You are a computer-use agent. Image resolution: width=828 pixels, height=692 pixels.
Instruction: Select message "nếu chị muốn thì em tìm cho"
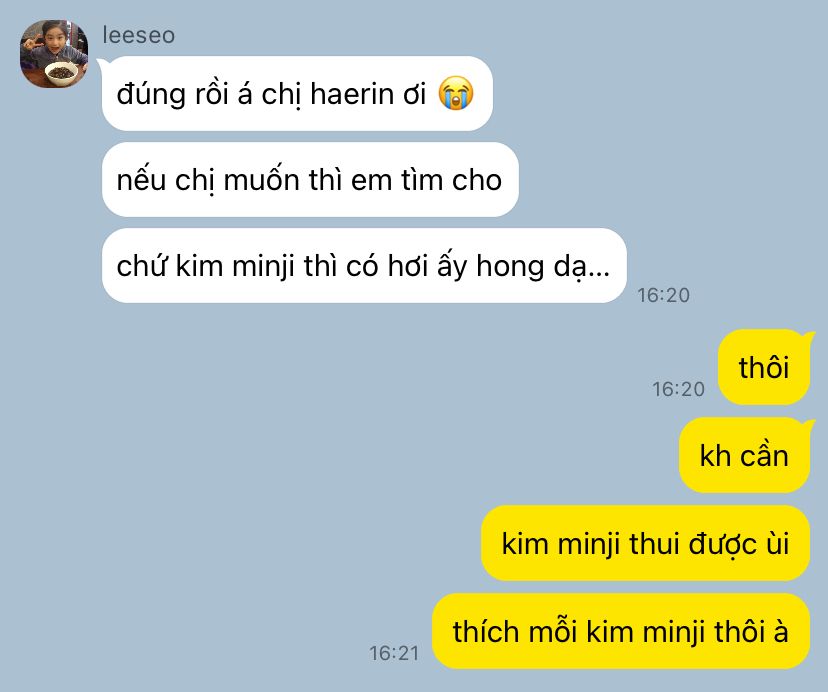coord(310,180)
